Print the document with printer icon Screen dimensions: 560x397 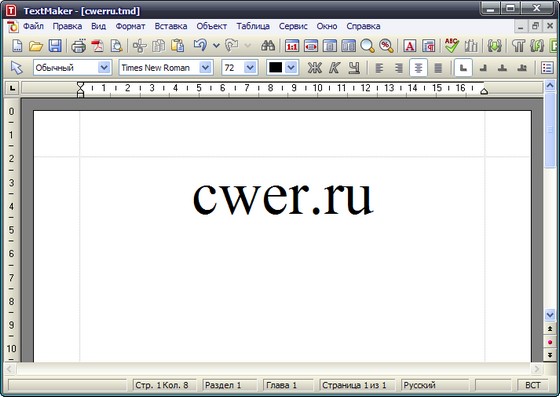click(x=79, y=46)
